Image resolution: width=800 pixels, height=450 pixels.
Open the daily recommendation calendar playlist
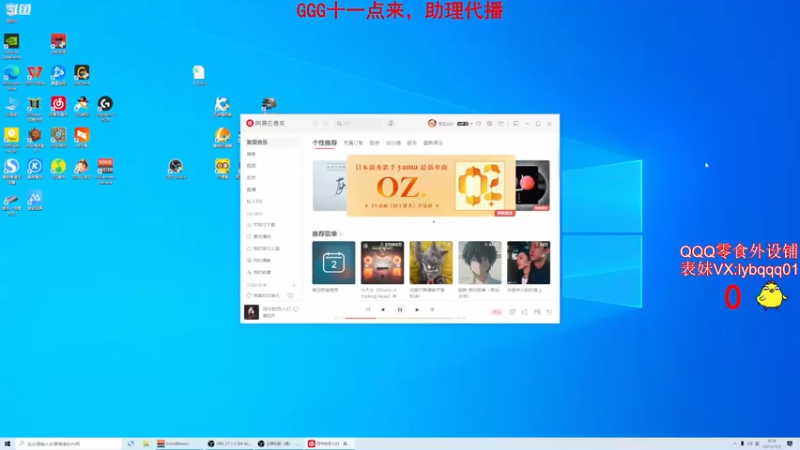(x=334, y=263)
